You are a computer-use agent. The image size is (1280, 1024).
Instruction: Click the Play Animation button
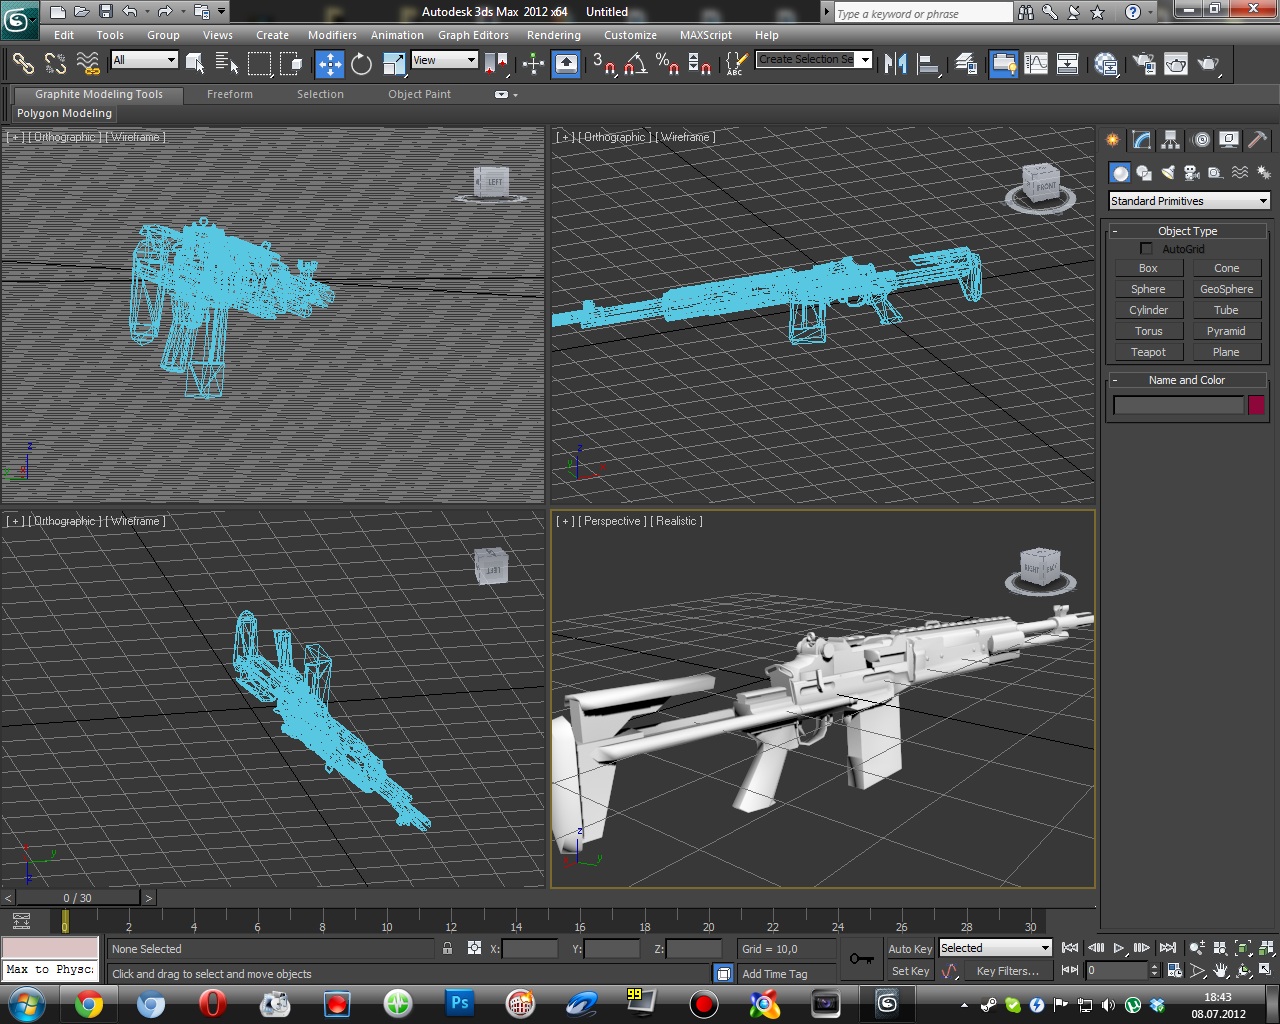click(1119, 948)
